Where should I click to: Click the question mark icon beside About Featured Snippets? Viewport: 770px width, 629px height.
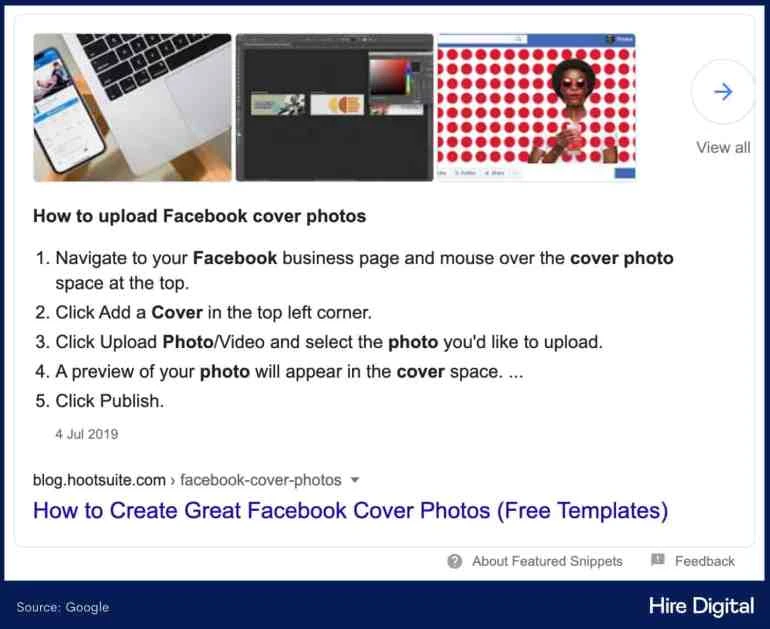(x=455, y=561)
